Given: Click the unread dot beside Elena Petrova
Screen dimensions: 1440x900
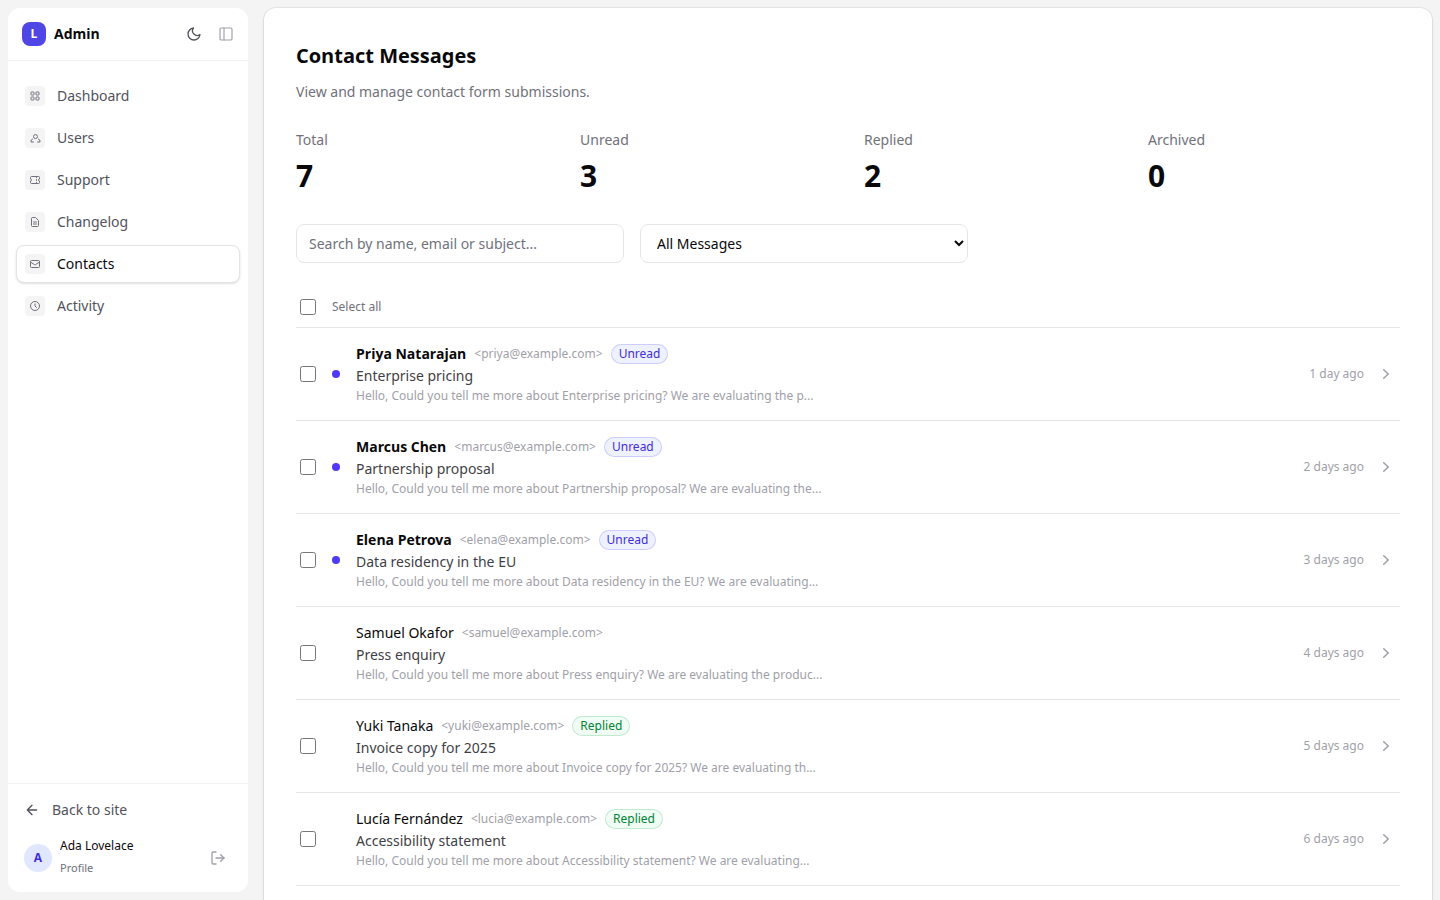Looking at the screenshot, I should 336,560.
